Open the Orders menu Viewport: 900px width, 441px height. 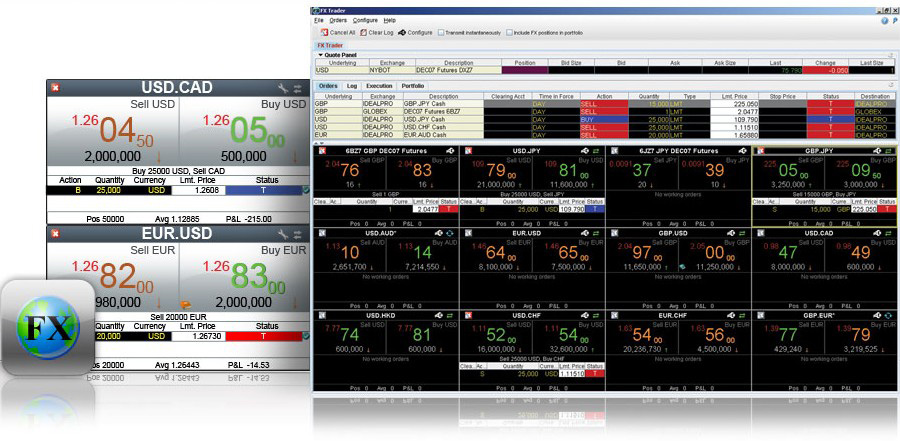338,20
